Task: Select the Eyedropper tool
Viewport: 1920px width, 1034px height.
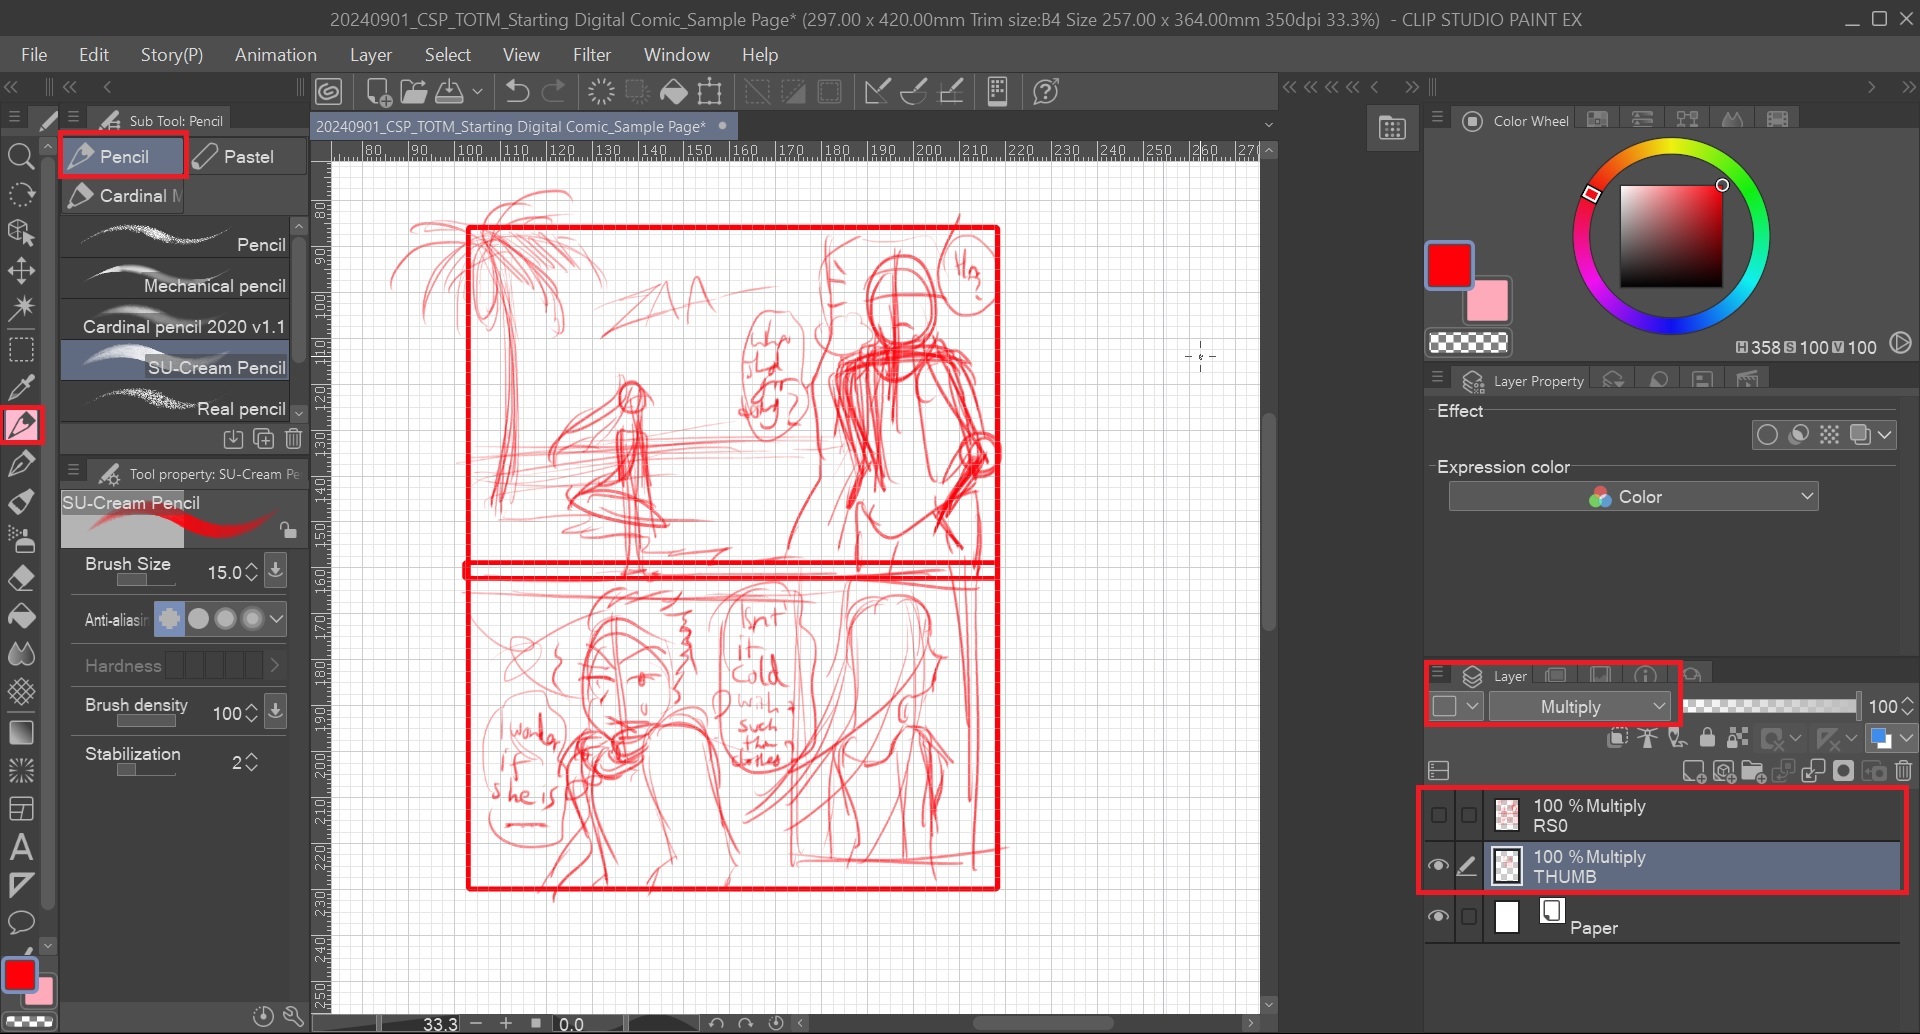Action: pyautogui.click(x=21, y=387)
